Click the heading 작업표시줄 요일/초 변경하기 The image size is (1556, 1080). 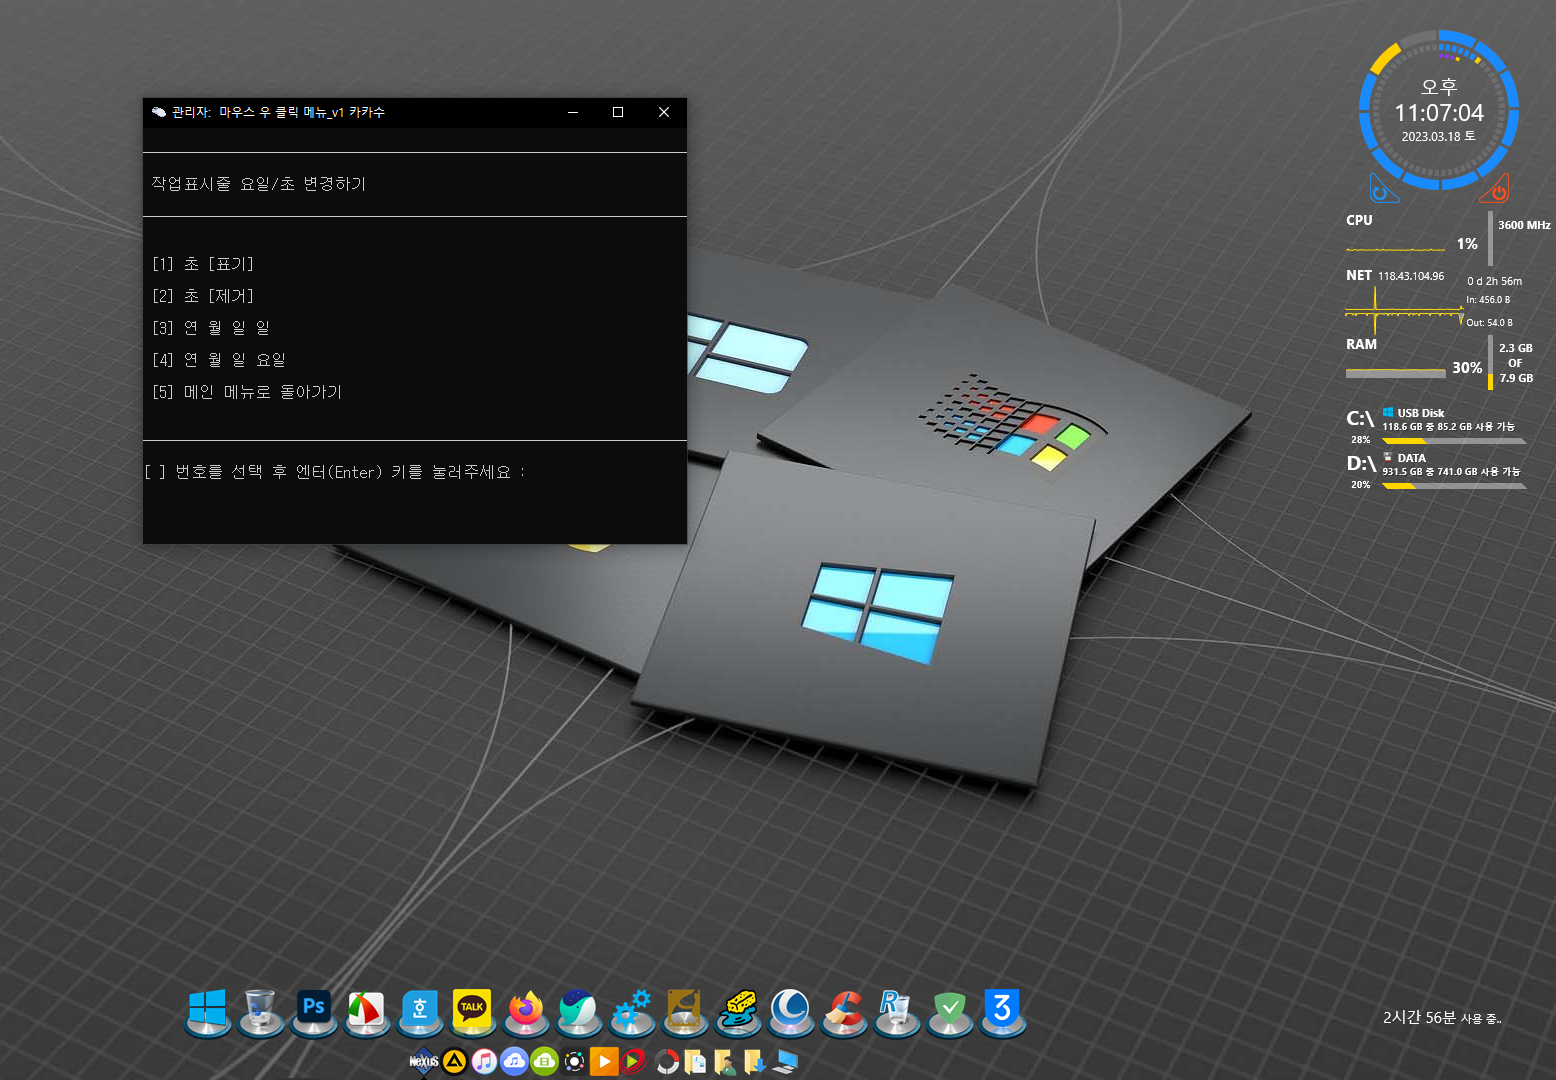coord(259,184)
